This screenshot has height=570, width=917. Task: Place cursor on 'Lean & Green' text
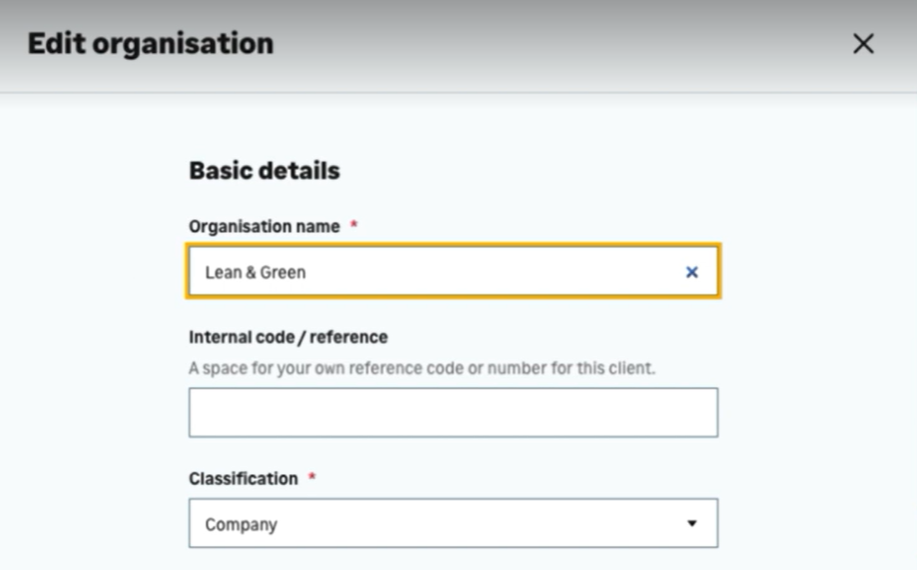coord(255,272)
